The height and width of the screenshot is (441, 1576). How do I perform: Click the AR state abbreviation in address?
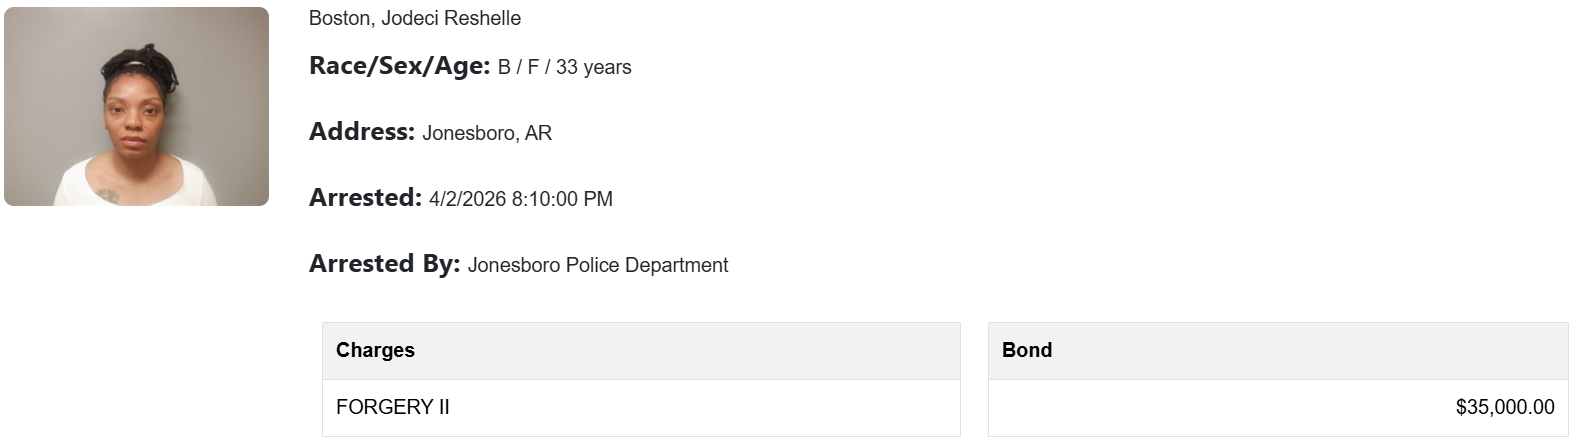tap(538, 133)
